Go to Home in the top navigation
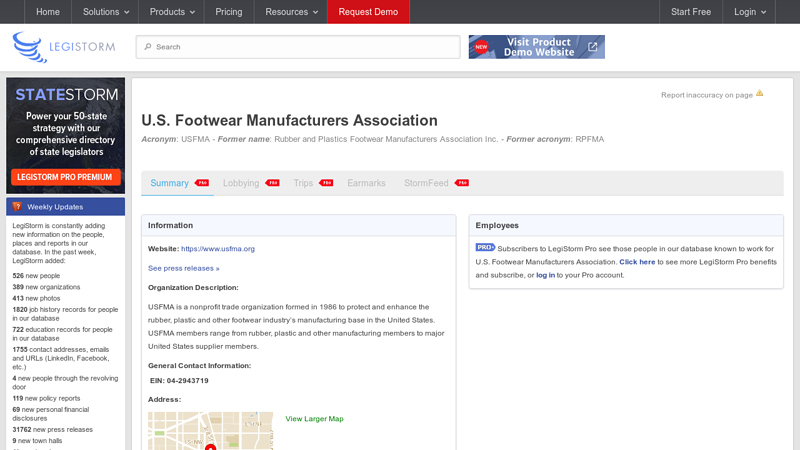This screenshot has width=800, height=450. (x=48, y=12)
